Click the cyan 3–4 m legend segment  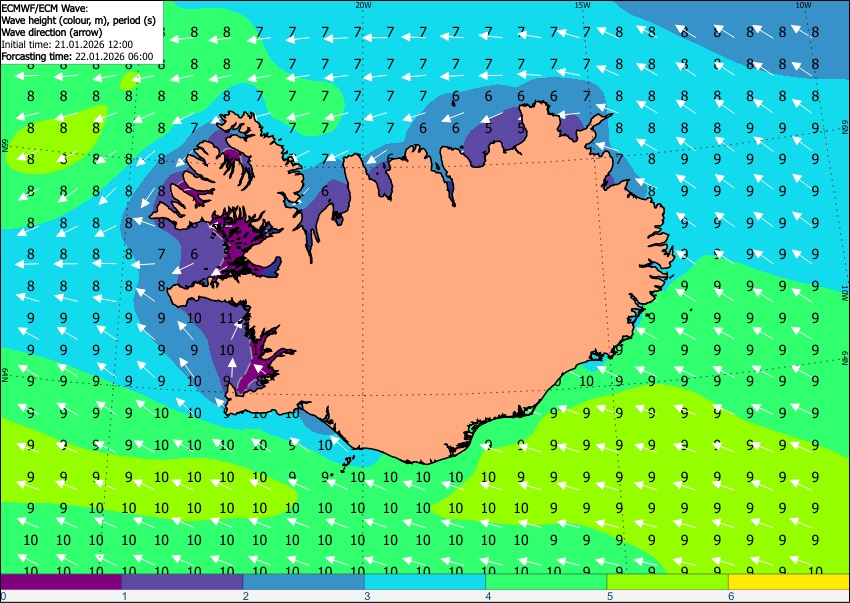pos(425,582)
